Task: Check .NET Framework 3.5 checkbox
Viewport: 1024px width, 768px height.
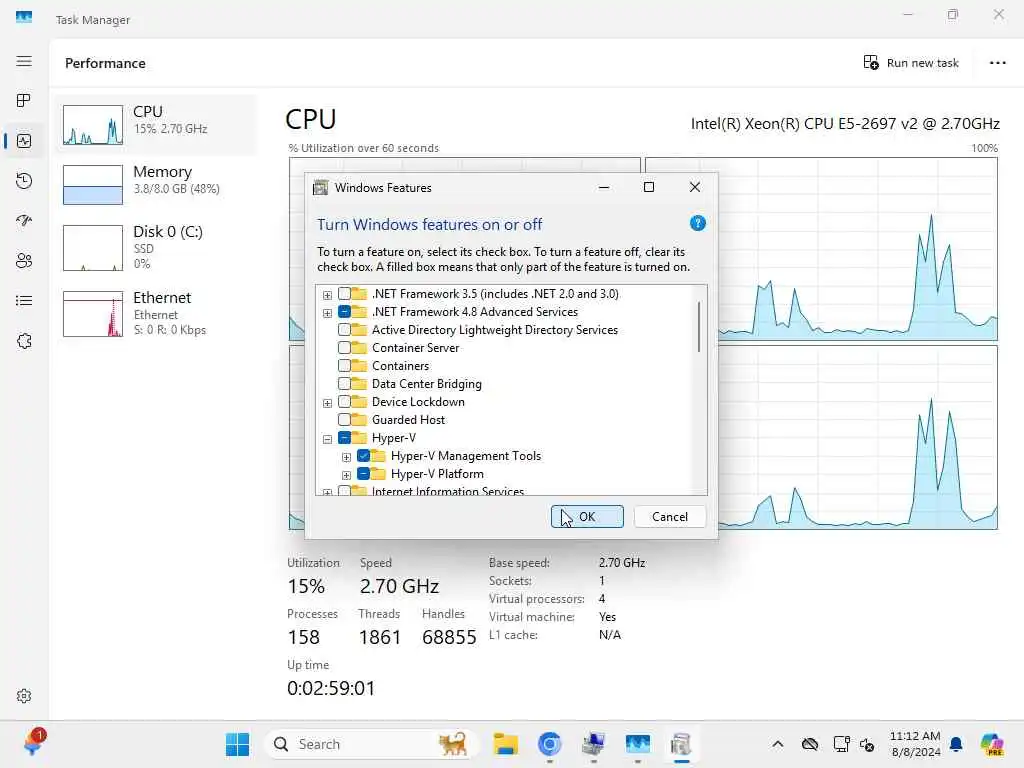Action: (x=344, y=294)
